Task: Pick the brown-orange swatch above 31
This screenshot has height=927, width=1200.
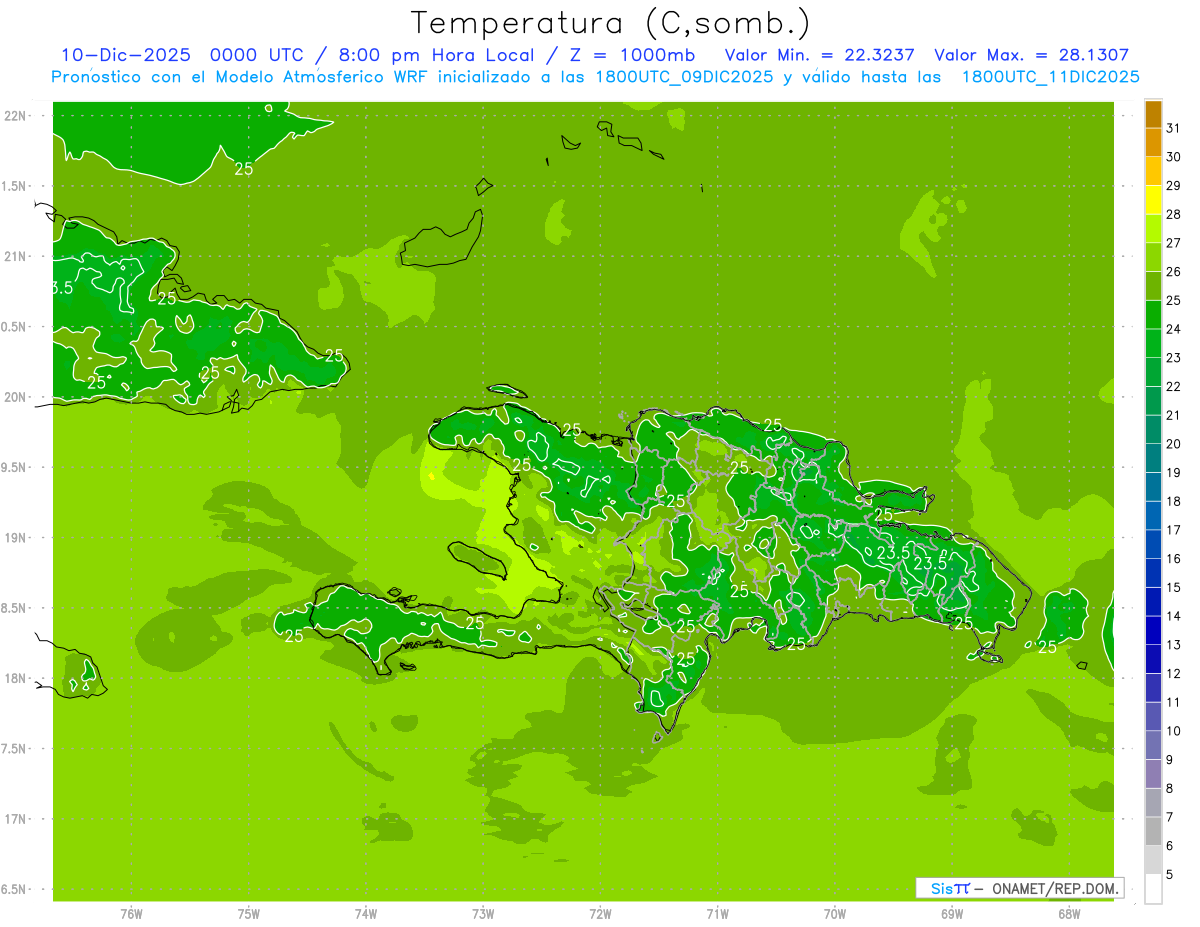Action: [1153, 114]
